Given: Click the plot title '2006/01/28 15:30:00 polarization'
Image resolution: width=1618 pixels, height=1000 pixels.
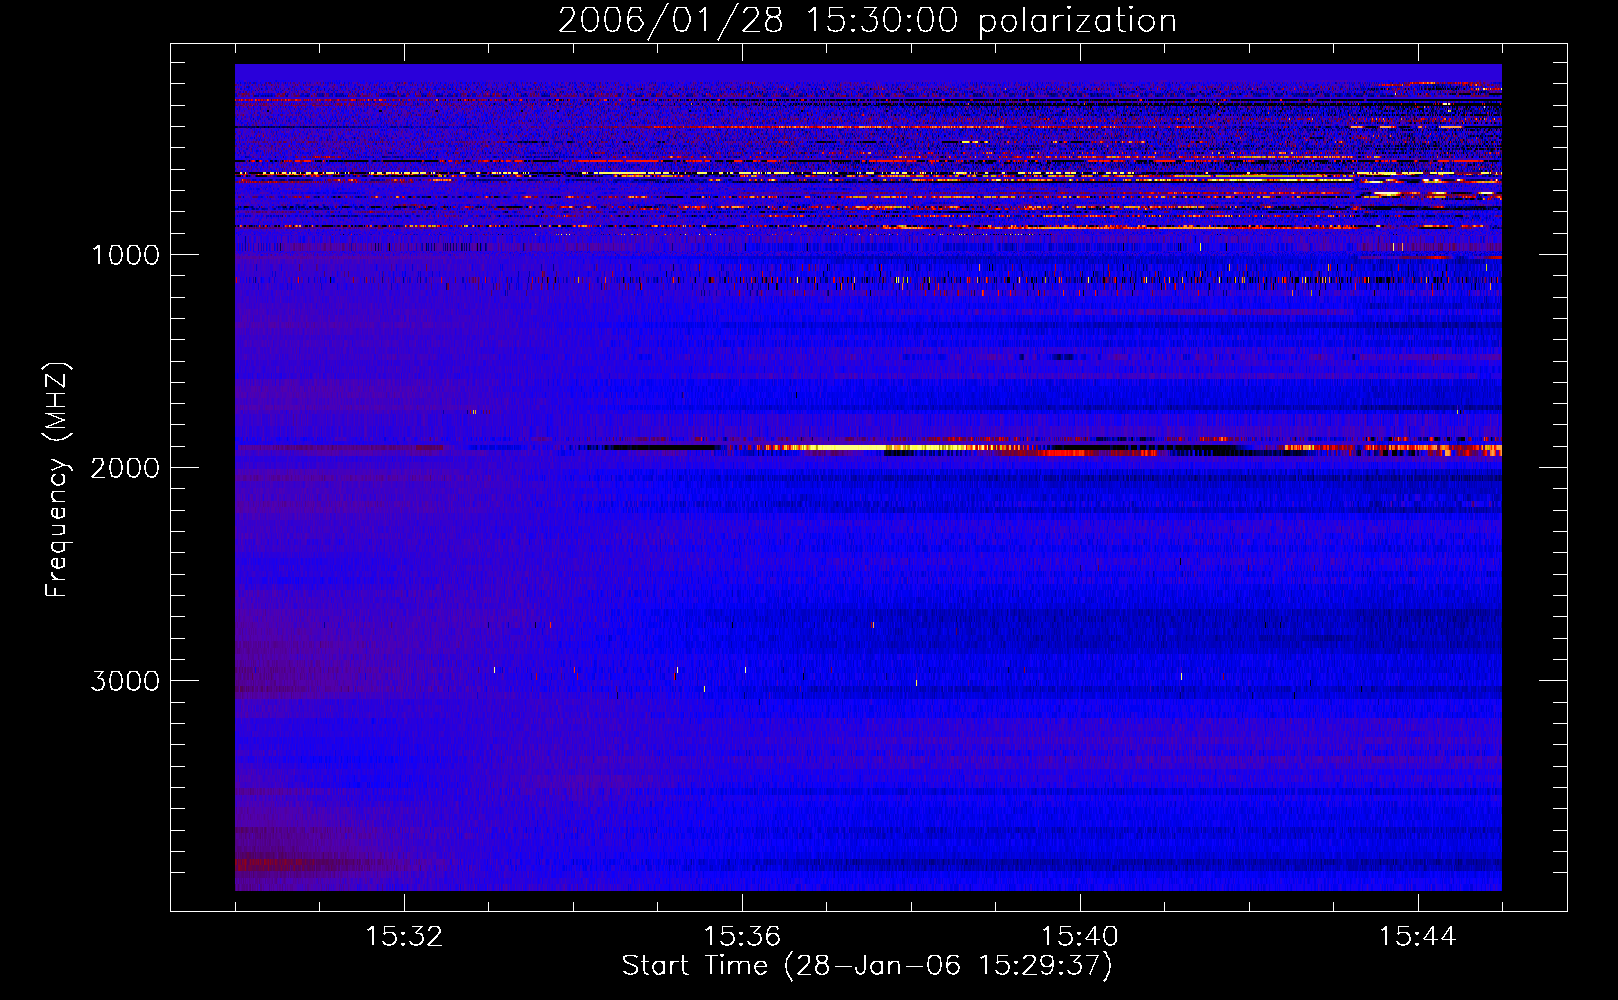Looking at the screenshot, I should [867, 21].
